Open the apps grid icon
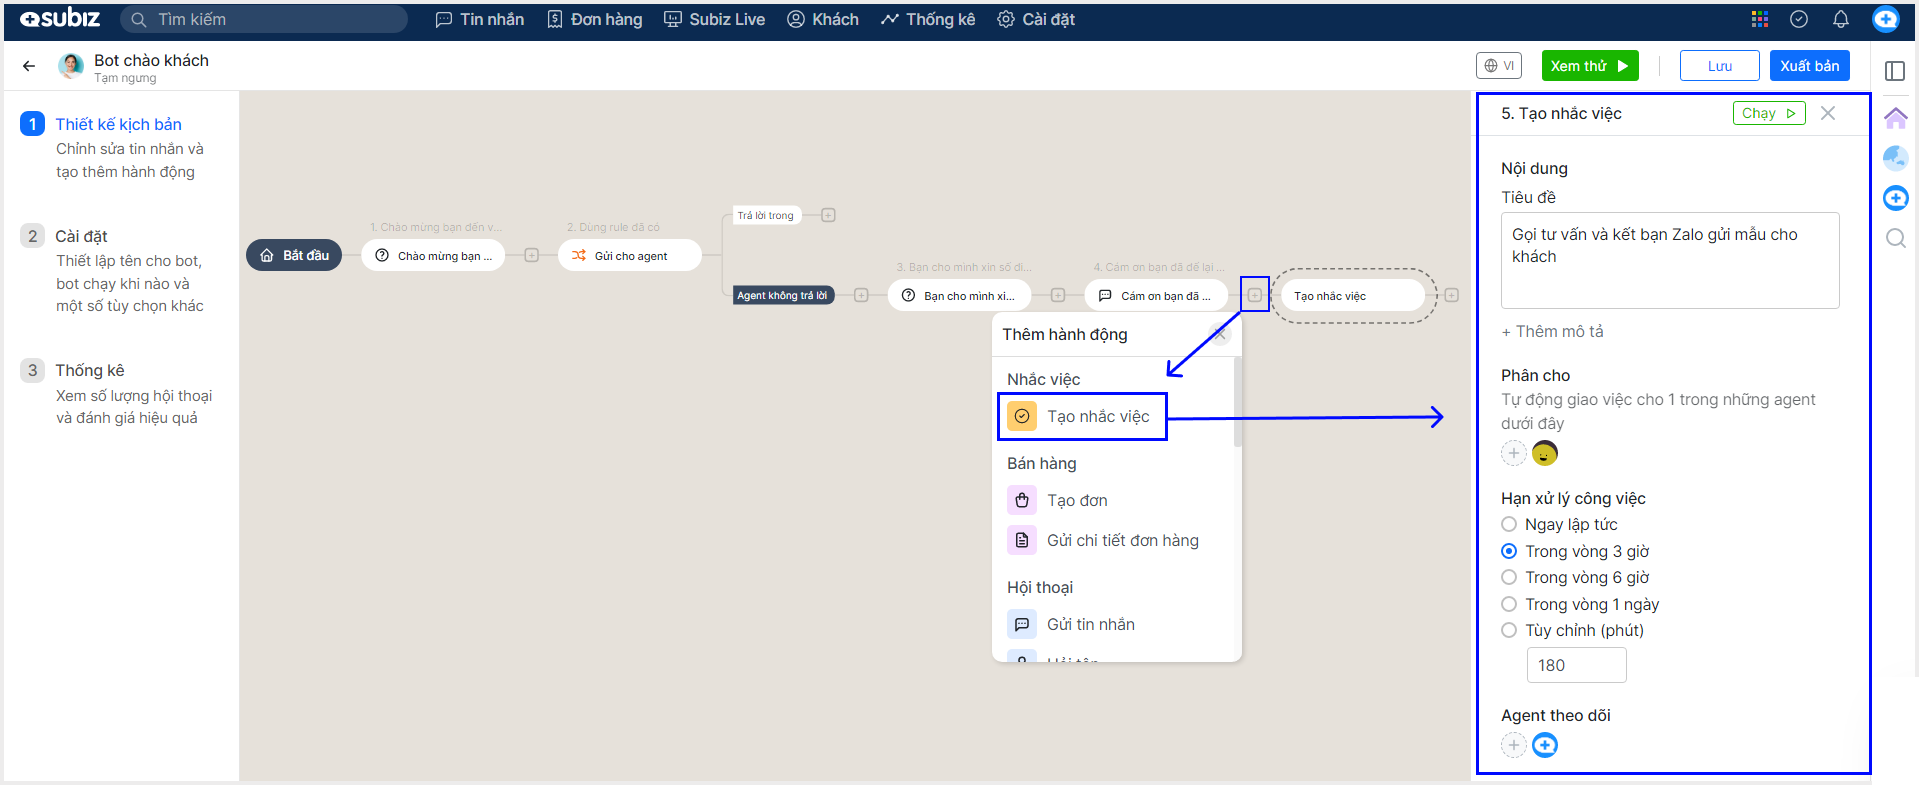 (x=1760, y=19)
